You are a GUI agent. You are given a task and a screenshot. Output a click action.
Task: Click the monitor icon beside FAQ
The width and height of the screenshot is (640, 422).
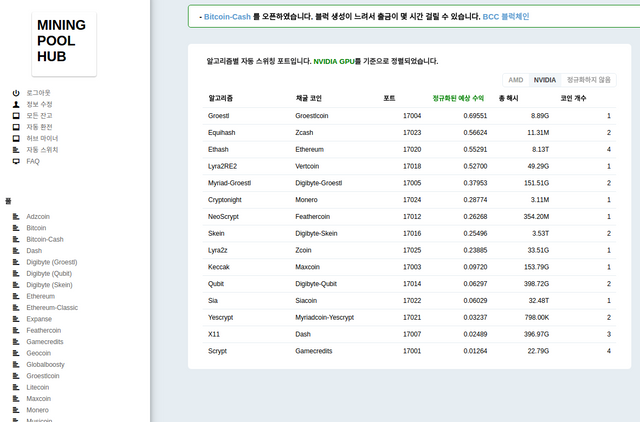[x=16, y=161]
